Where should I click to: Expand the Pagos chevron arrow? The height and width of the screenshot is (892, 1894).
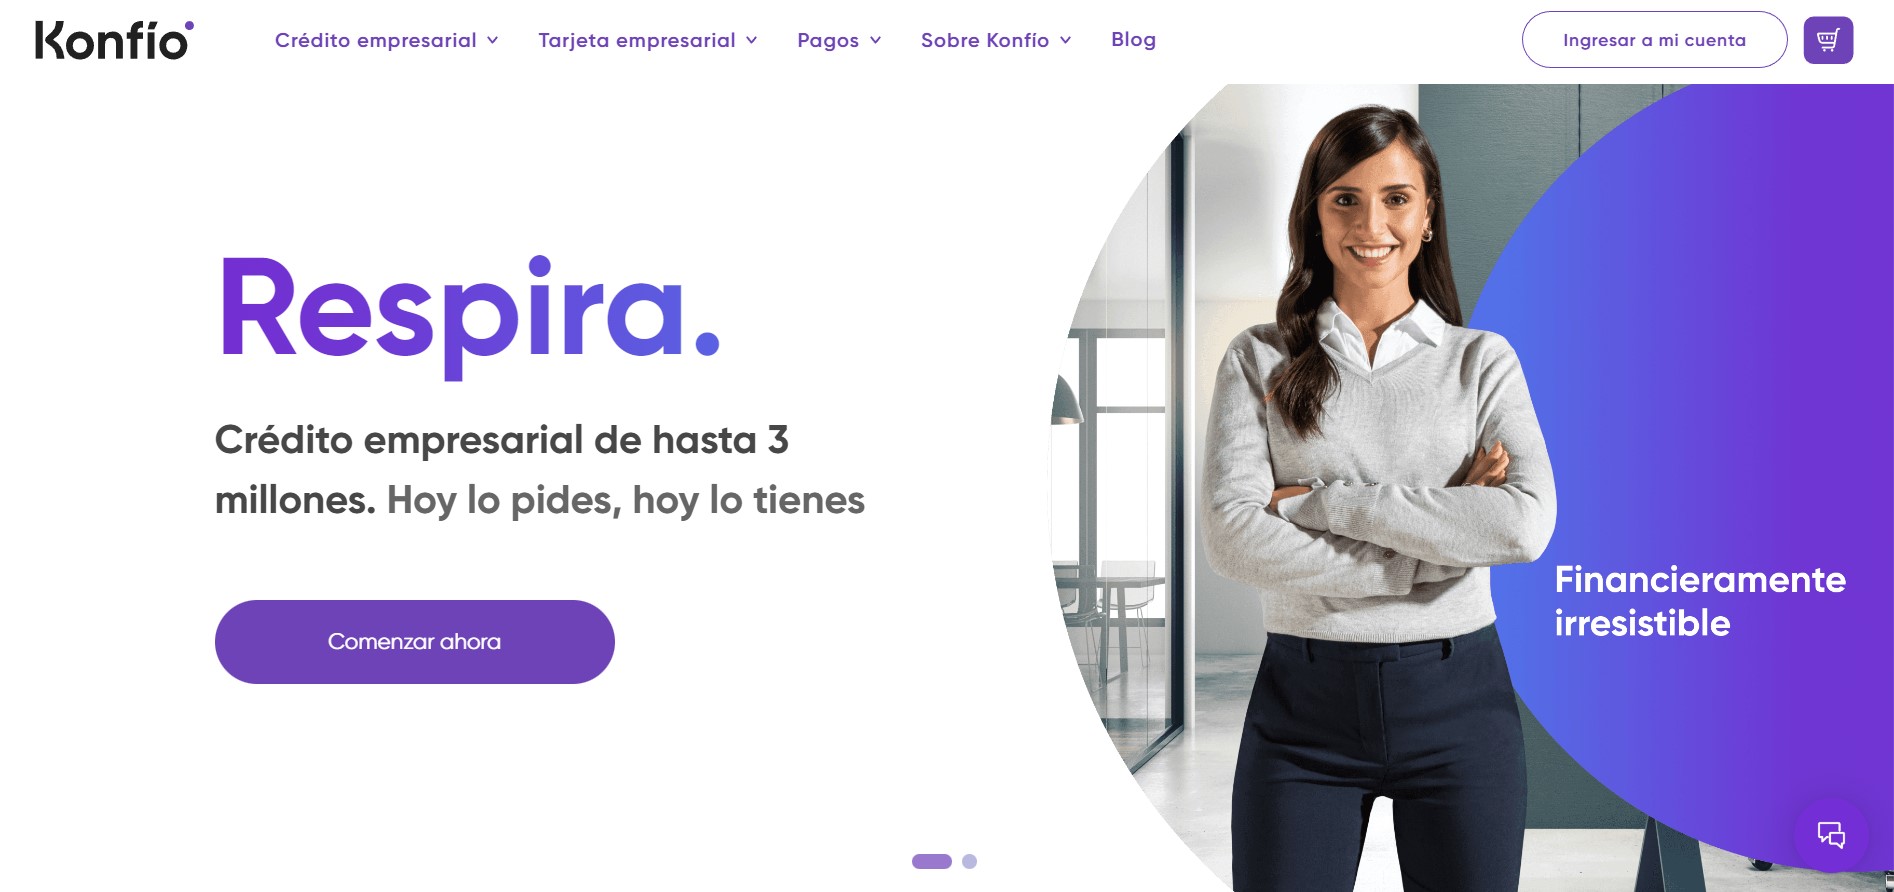[x=875, y=40]
